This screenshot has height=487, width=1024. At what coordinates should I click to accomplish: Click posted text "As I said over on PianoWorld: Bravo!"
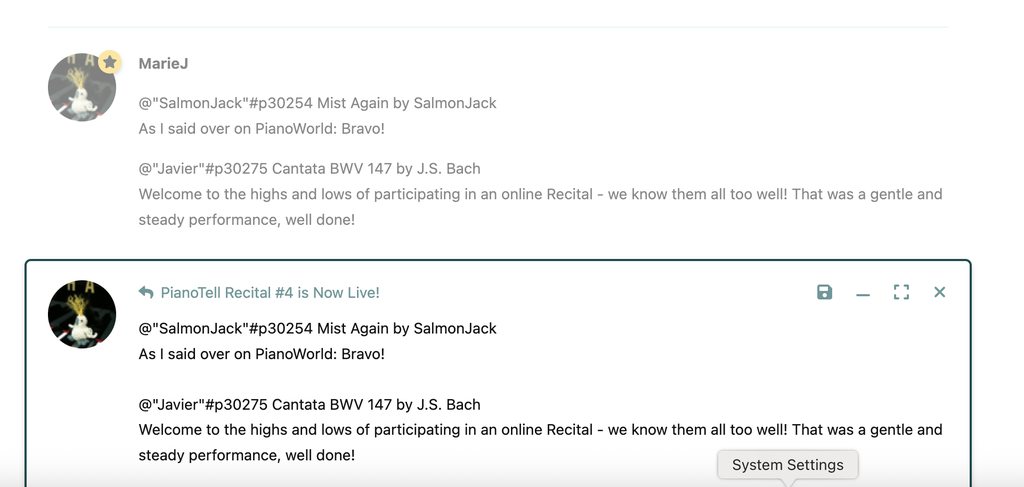(x=261, y=129)
